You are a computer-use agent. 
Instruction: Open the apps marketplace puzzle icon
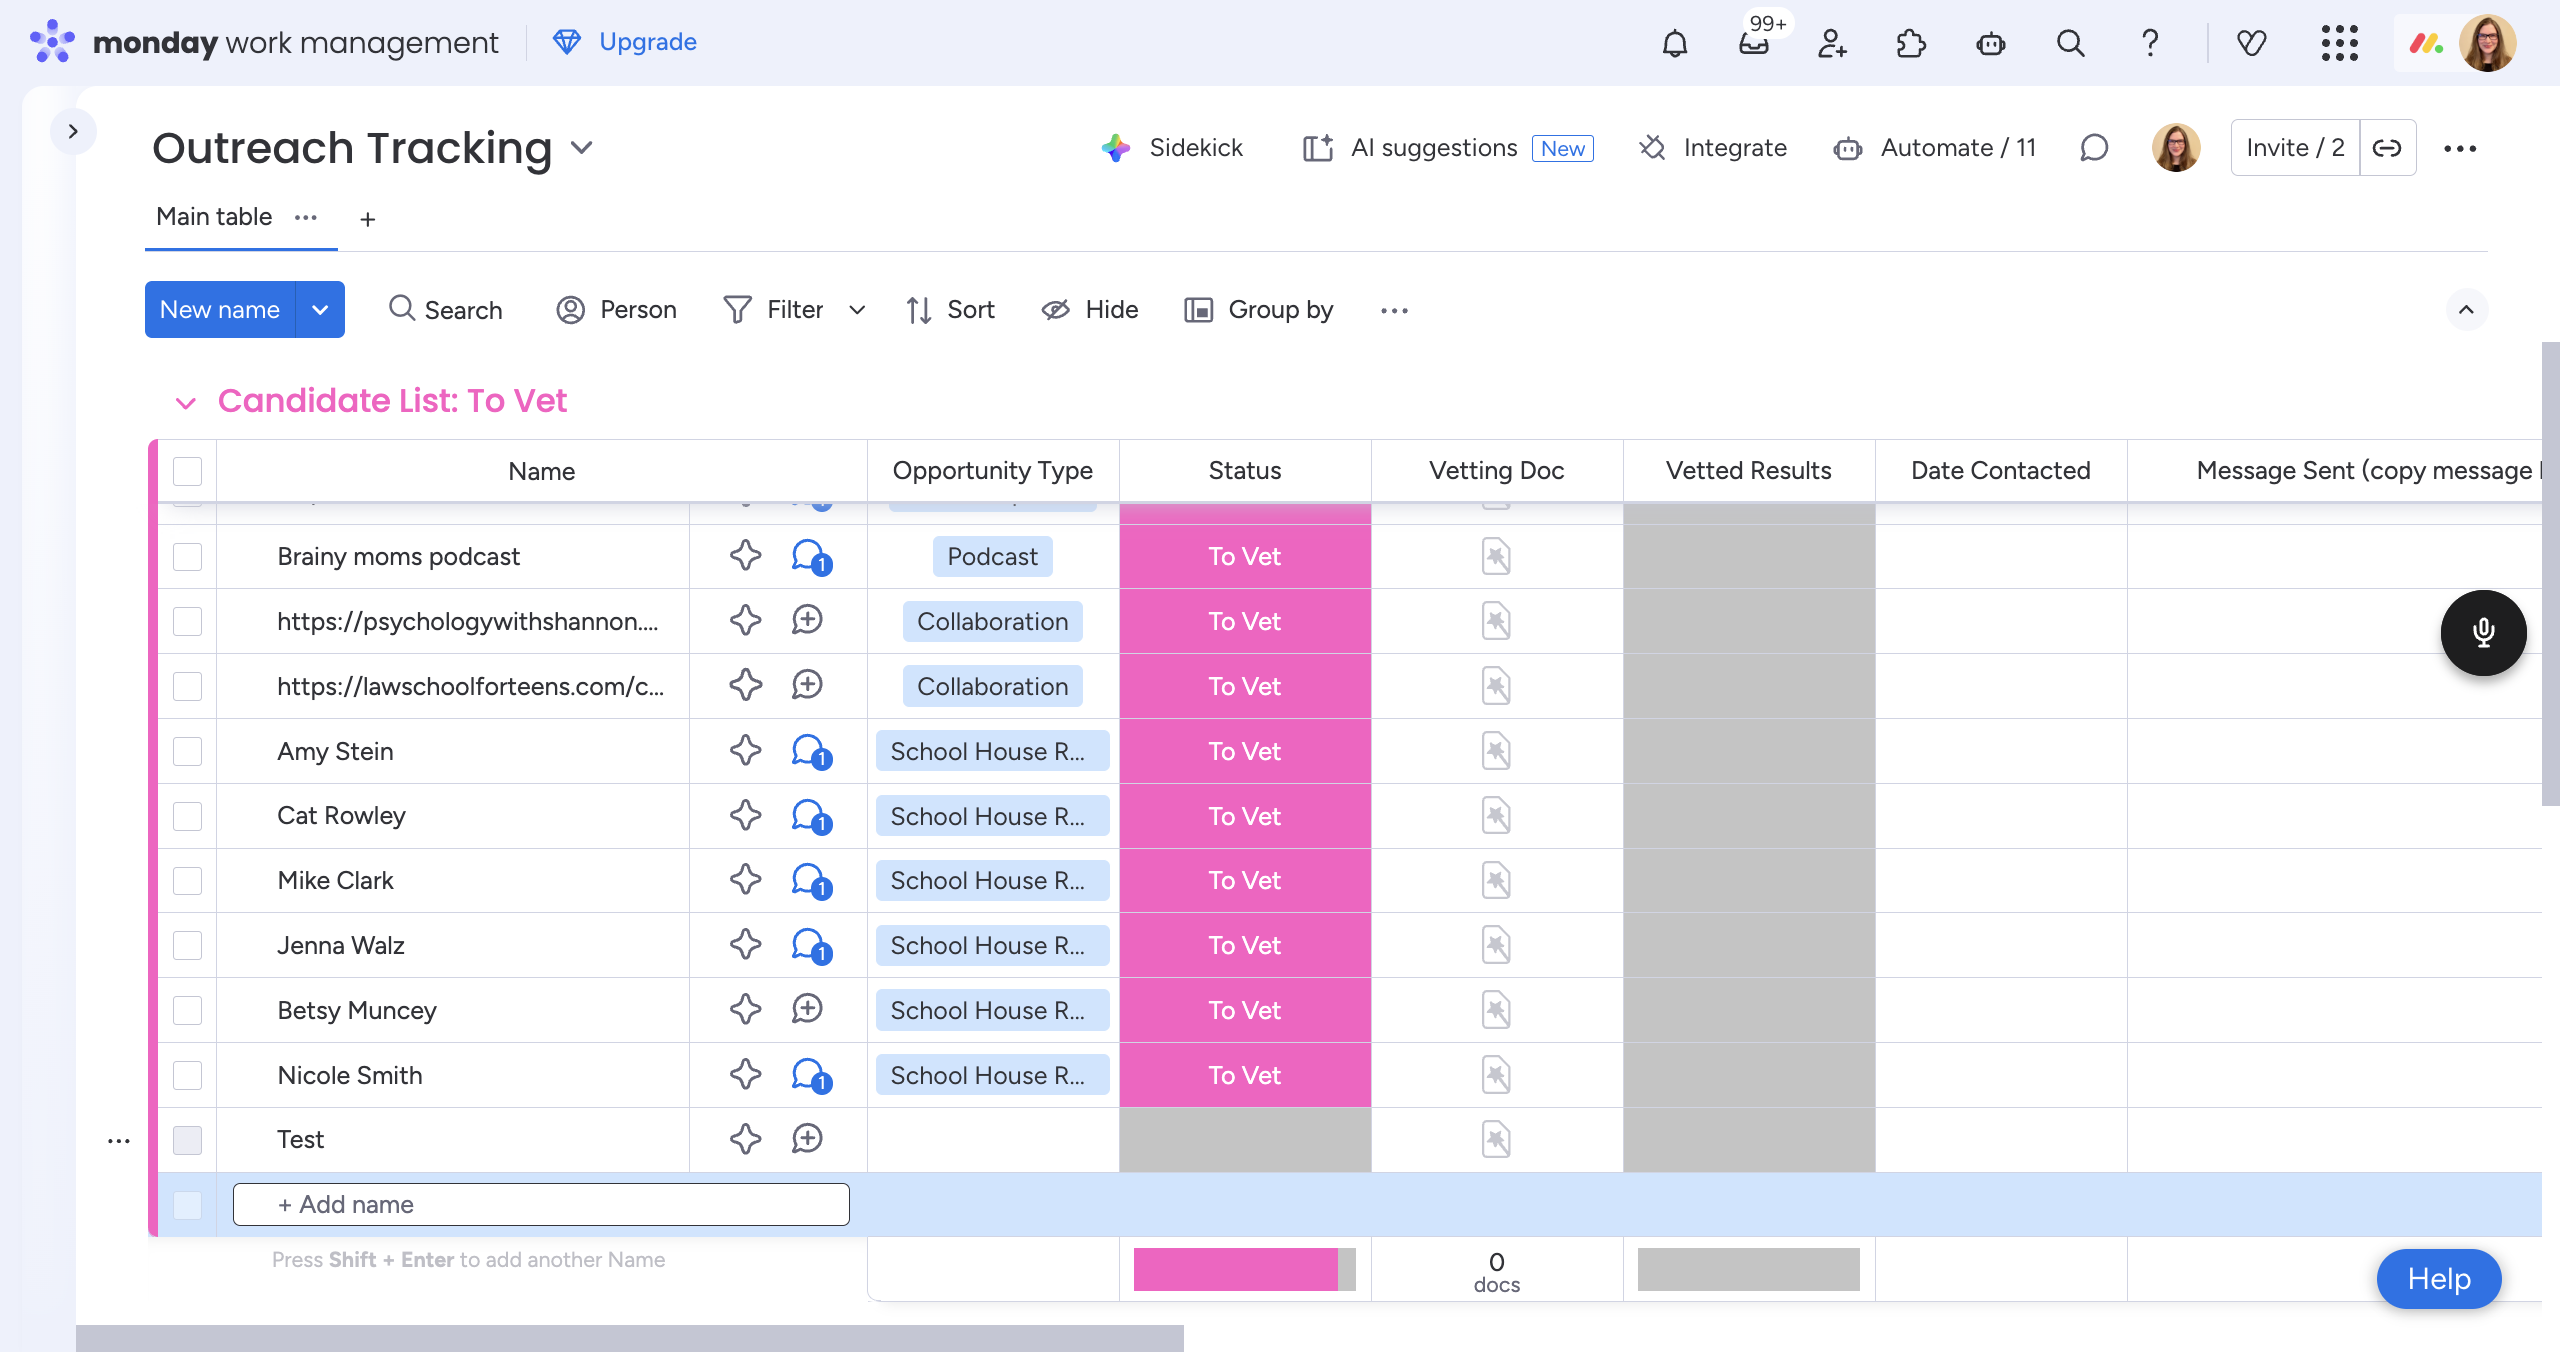1911,43
